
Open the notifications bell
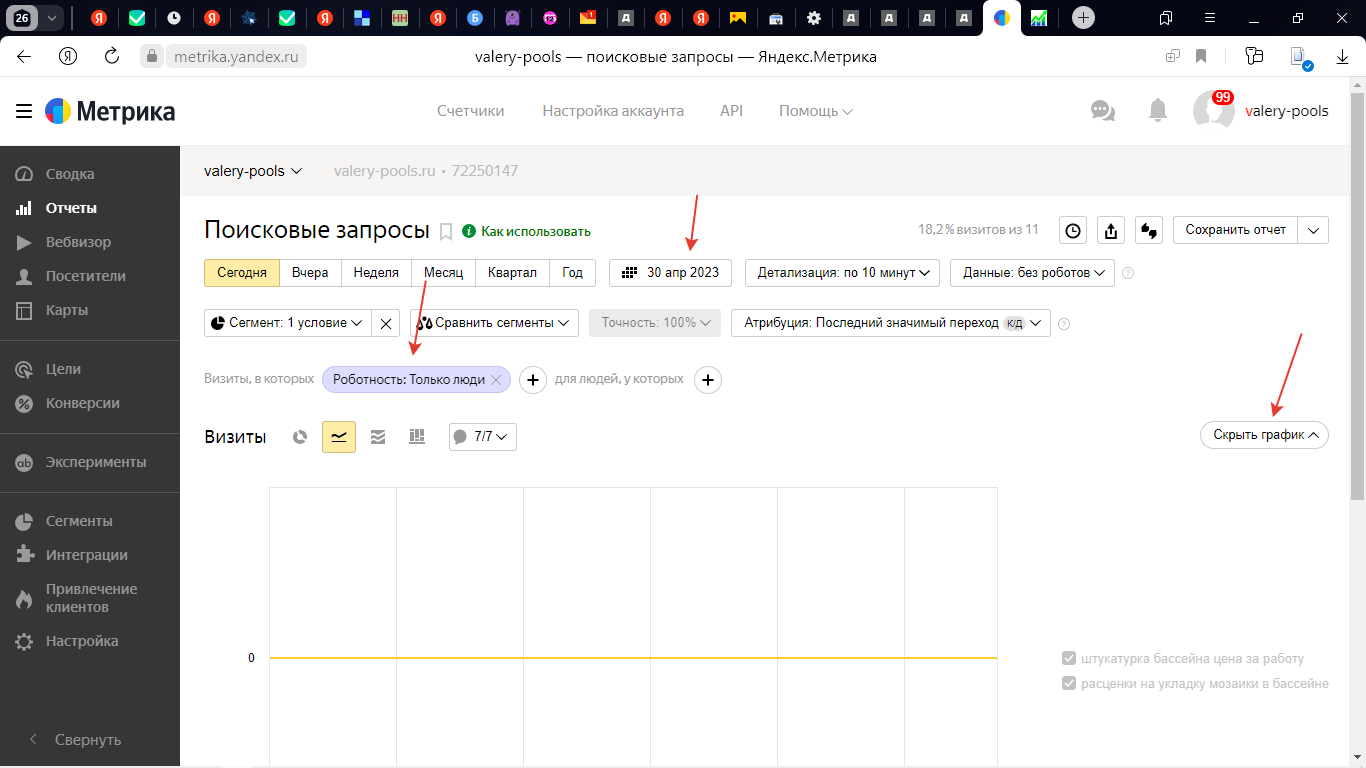point(1157,111)
